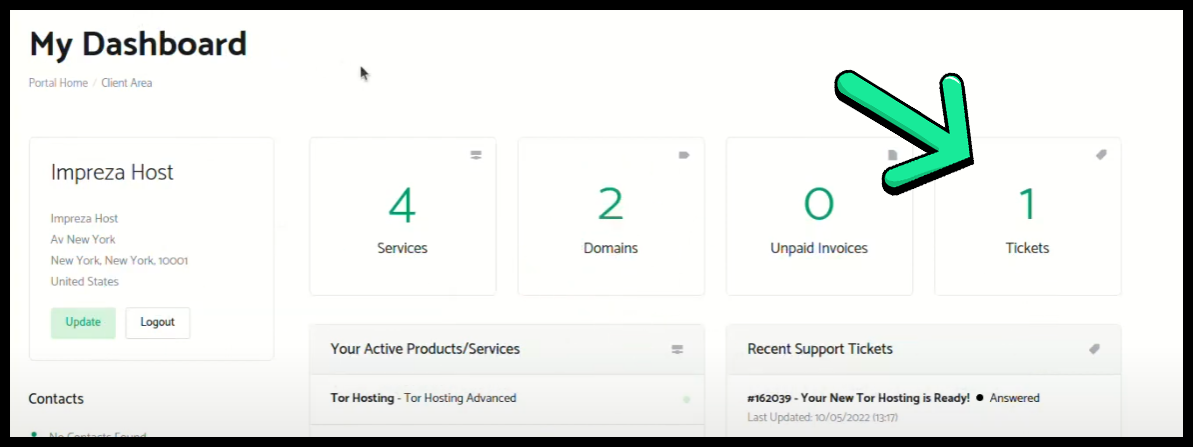Click the document icon in Unpaid Invoices tile
The width and height of the screenshot is (1193, 447).
click(x=893, y=155)
